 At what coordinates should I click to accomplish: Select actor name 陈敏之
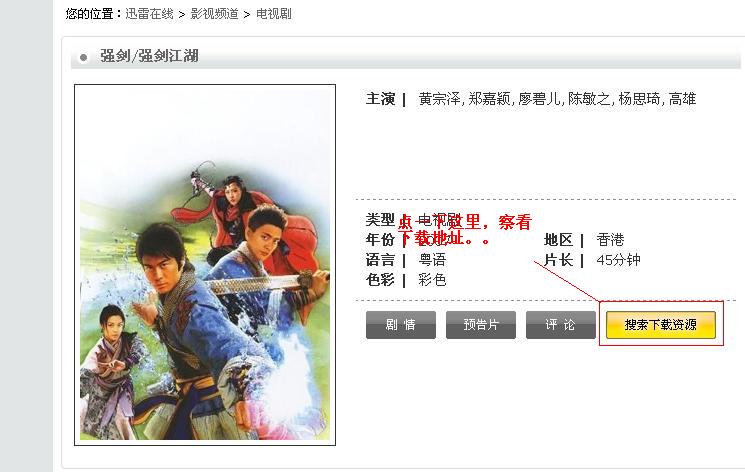pos(589,99)
